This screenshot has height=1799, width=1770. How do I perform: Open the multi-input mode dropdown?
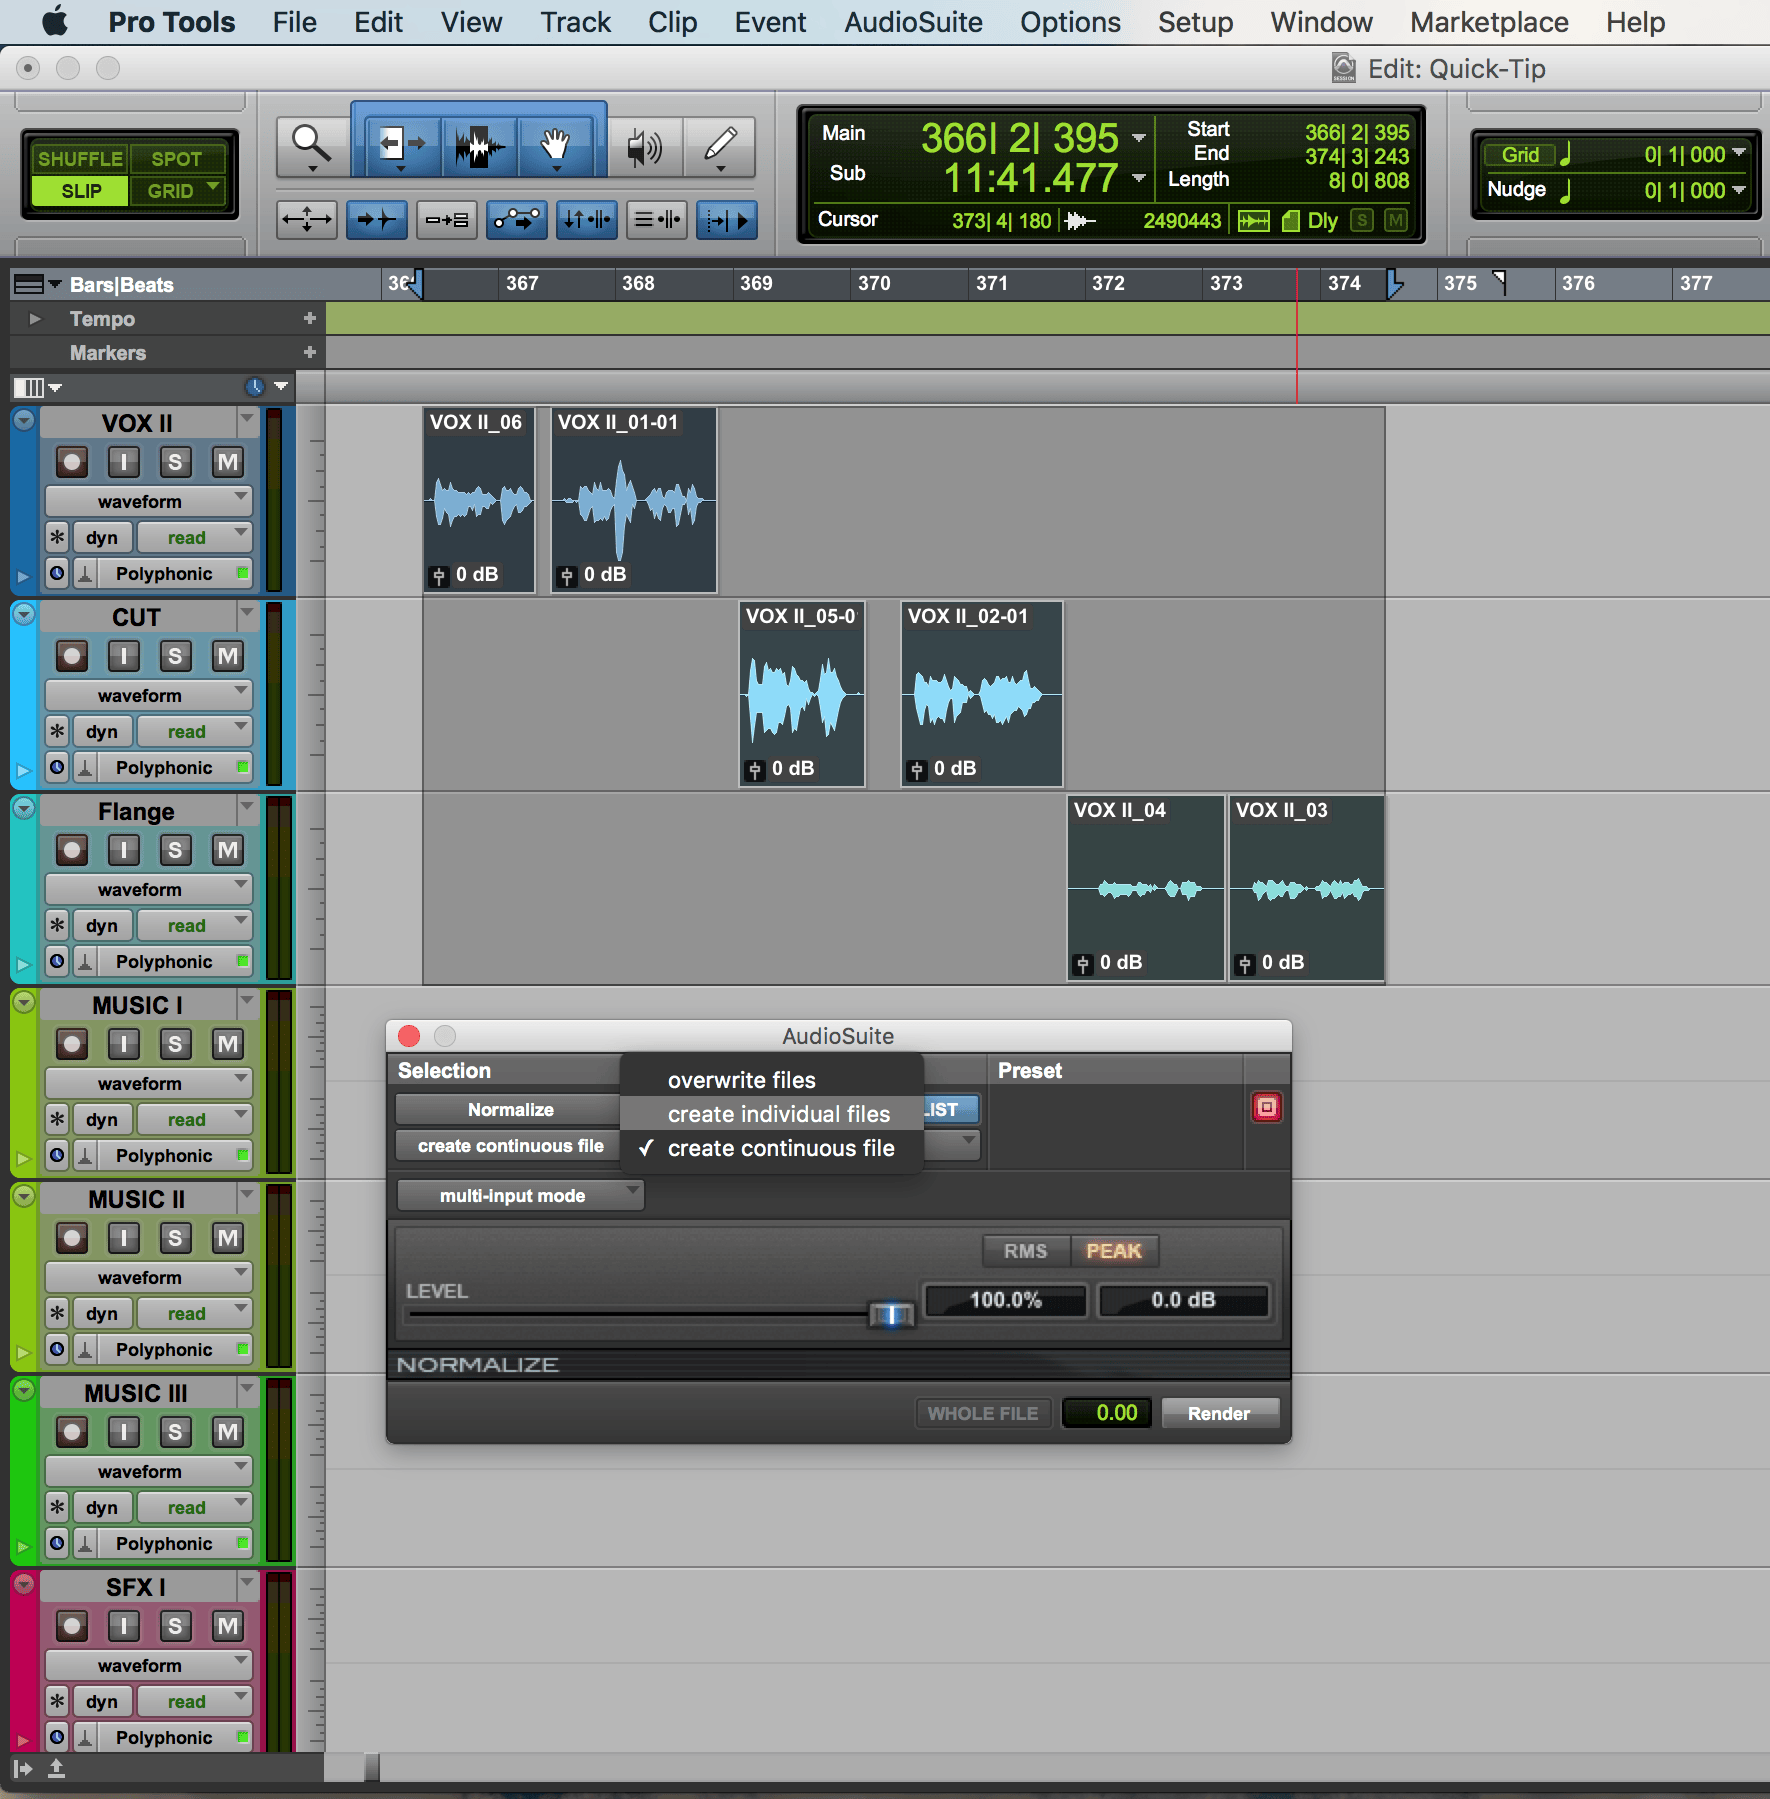520,1195
